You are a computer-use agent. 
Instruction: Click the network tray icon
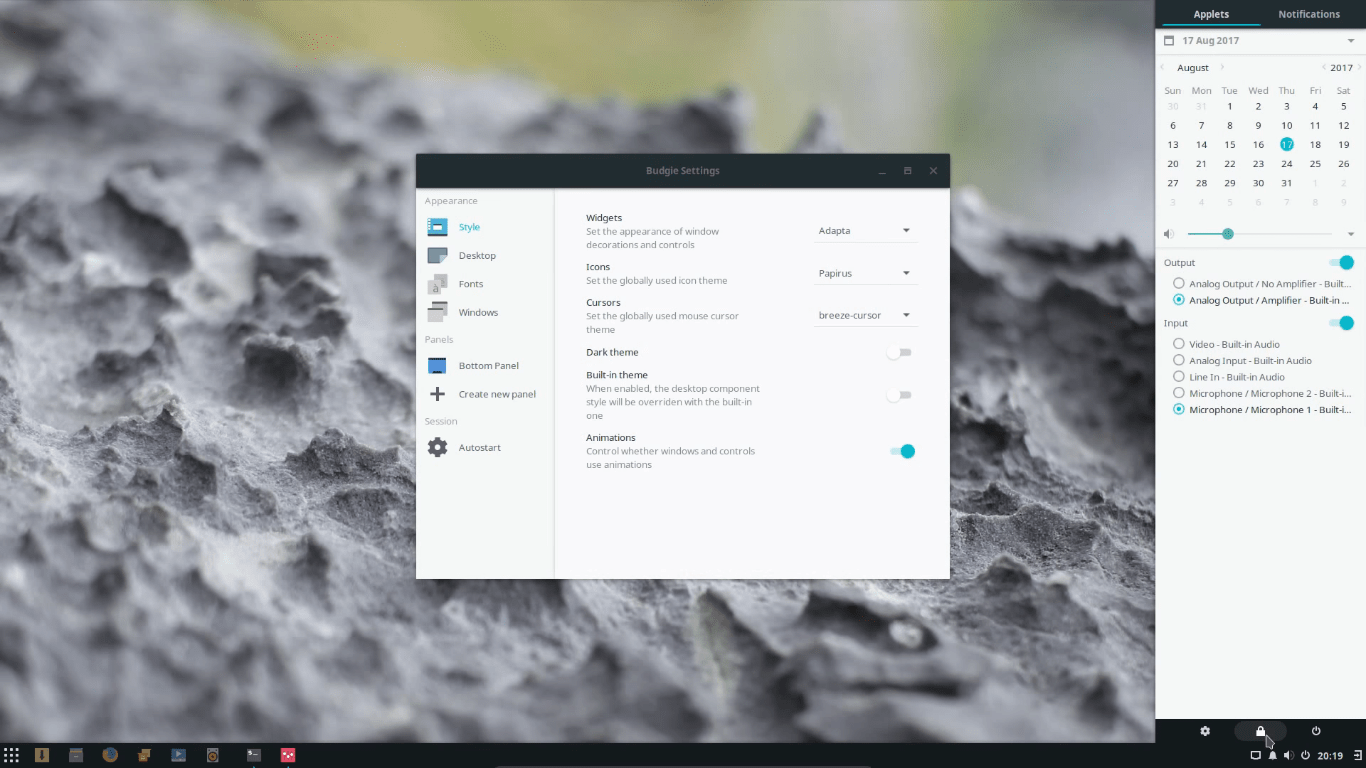coord(1256,755)
